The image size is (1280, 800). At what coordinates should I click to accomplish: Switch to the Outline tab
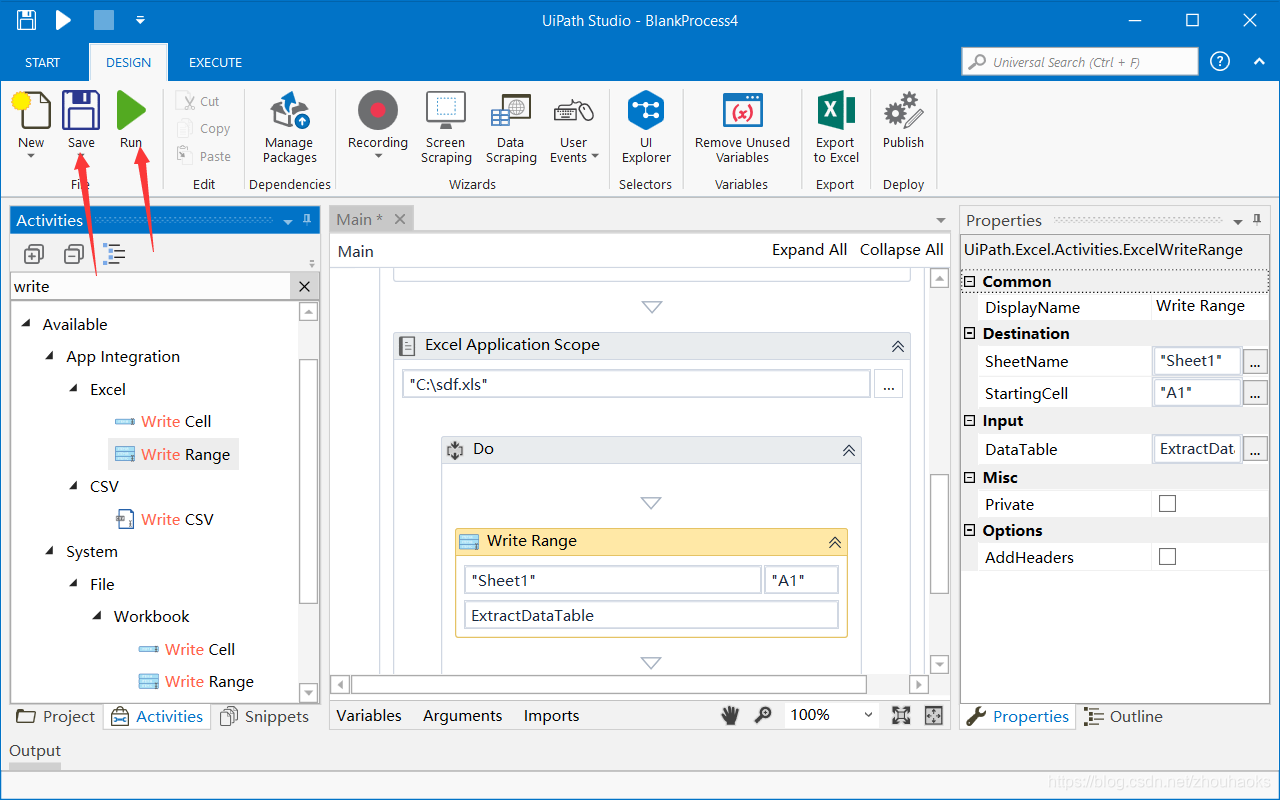pos(1124,716)
